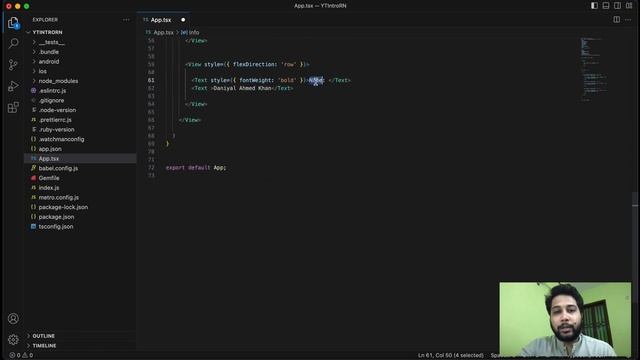This screenshot has height=360, width=640.
Task: Click line number 61 in gutter
Action: pos(151,80)
